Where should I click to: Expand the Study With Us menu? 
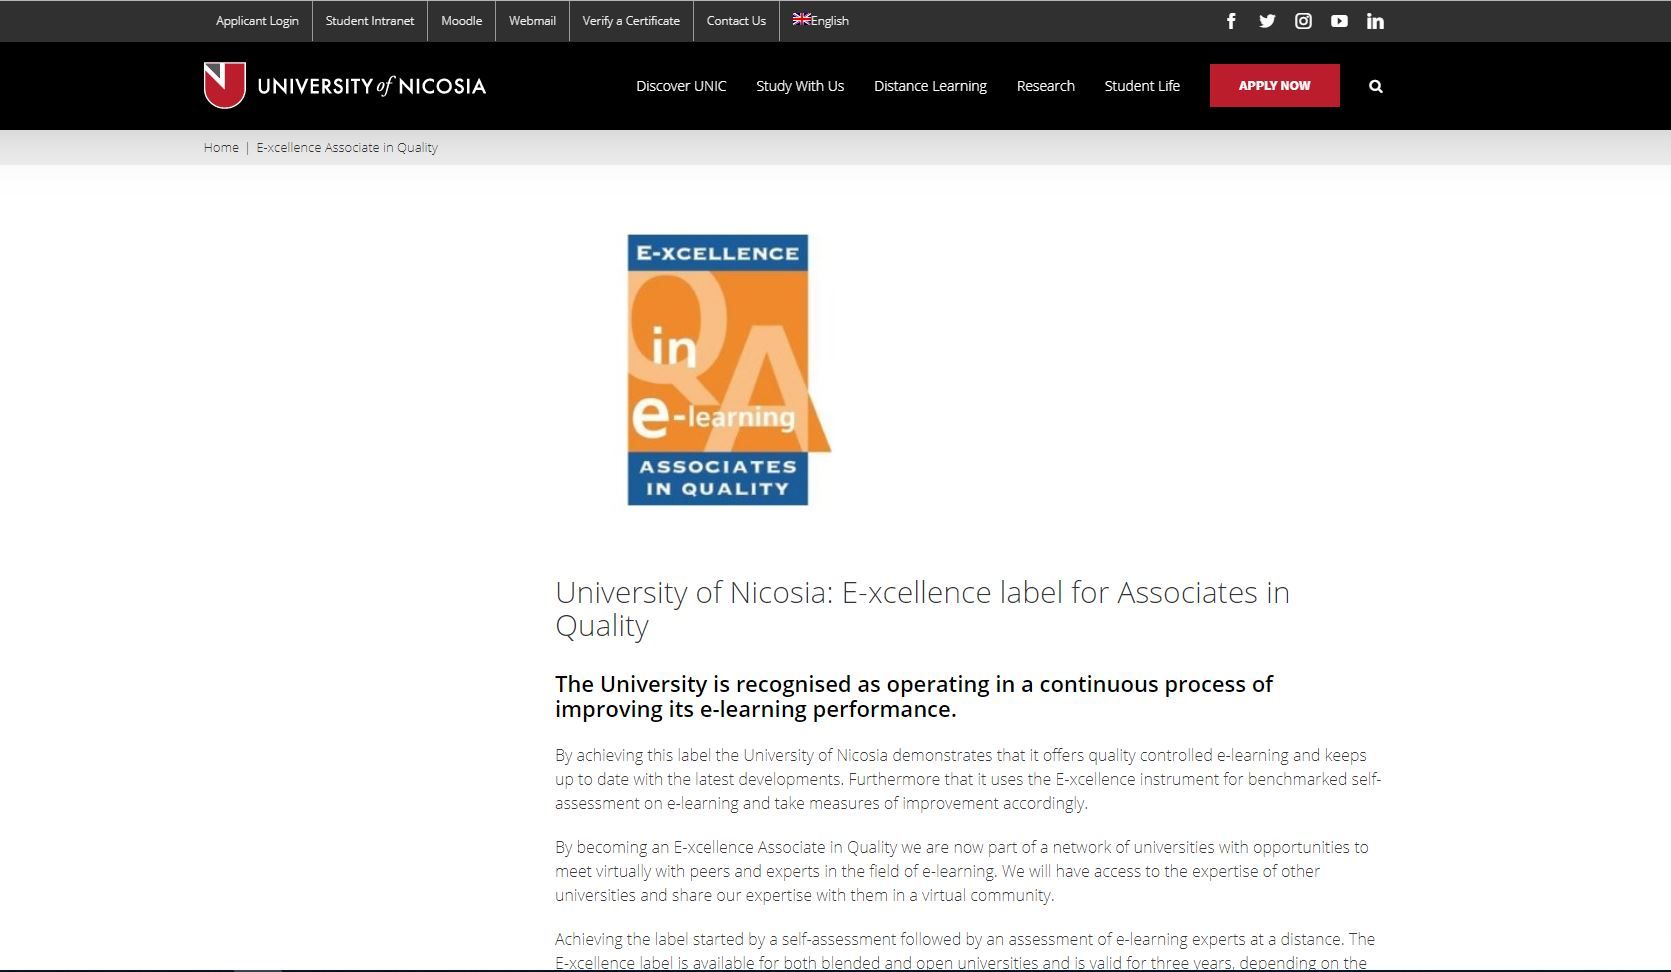[x=800, y=86]
